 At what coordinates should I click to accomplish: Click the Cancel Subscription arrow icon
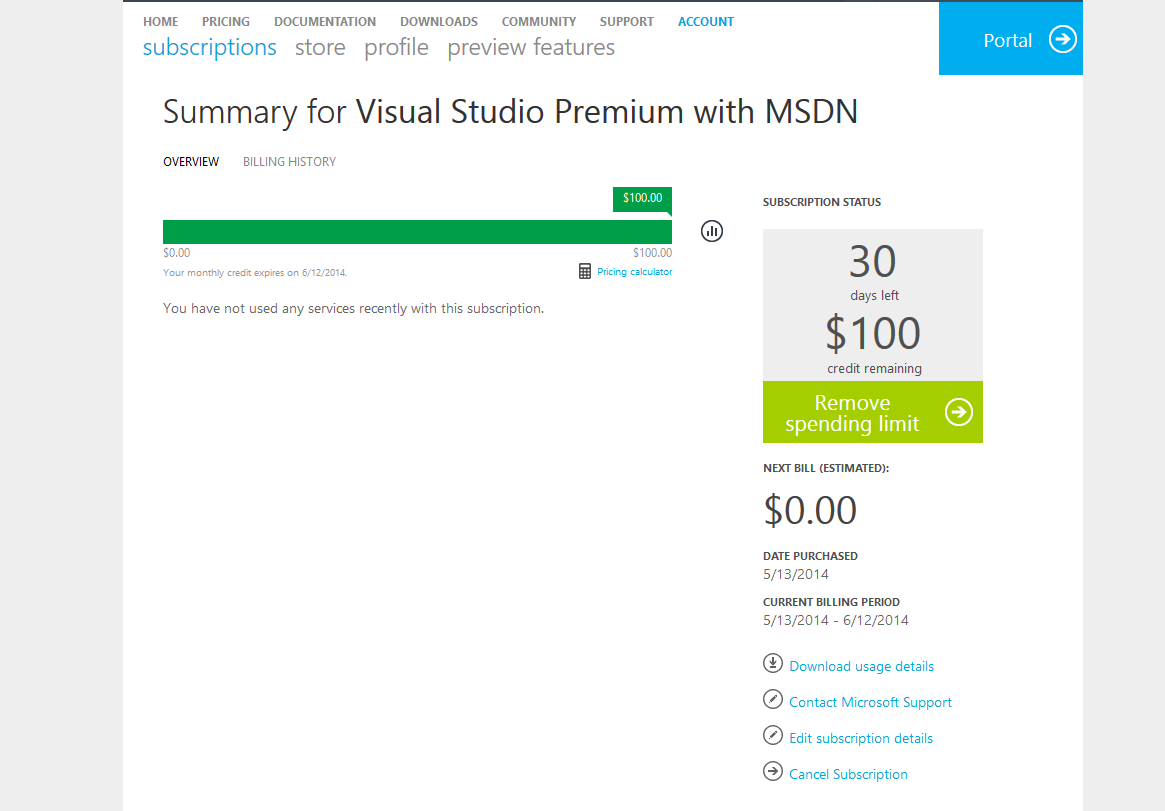[x=772, y=772]
